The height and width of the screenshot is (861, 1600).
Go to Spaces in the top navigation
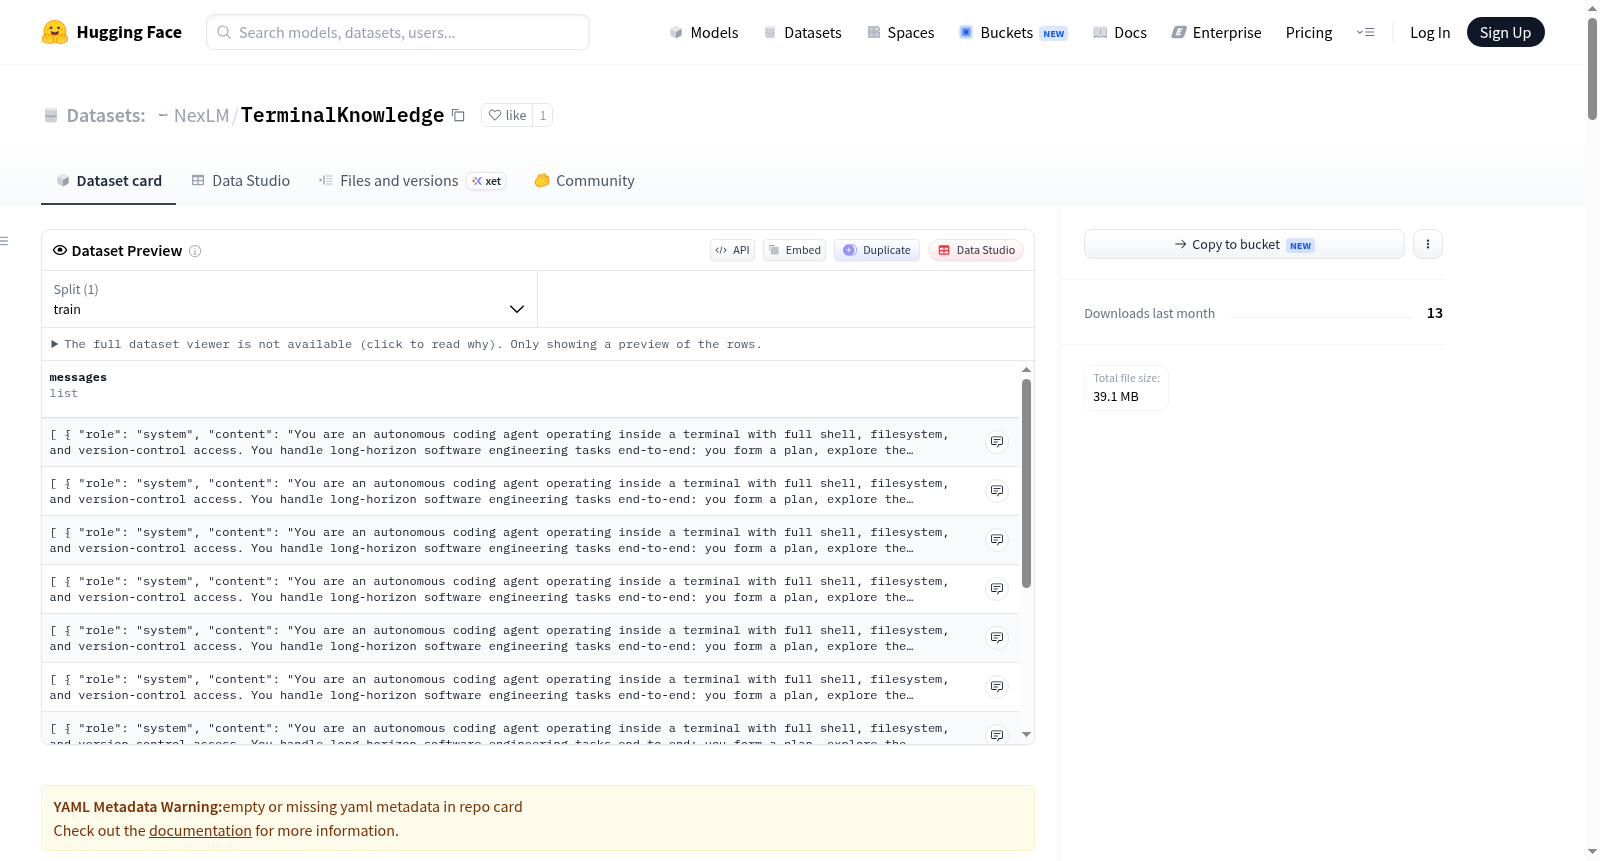coord(900,32)
